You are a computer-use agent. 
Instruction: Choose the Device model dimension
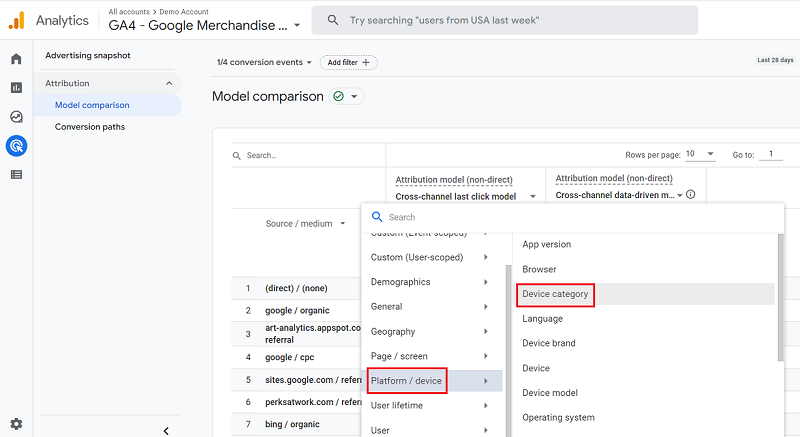tap(549, 393)
